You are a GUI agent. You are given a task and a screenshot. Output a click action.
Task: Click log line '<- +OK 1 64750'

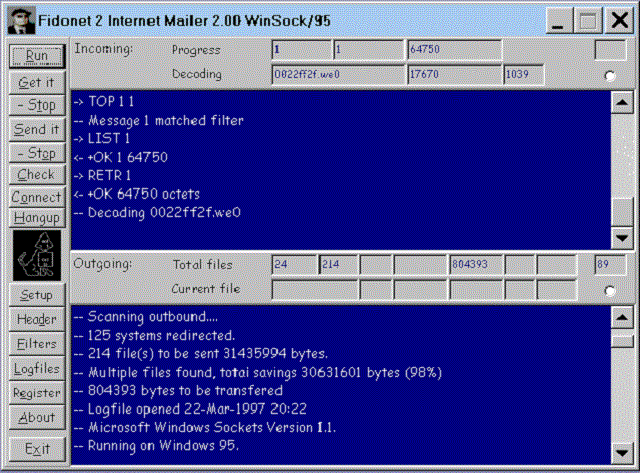point(120,158)
